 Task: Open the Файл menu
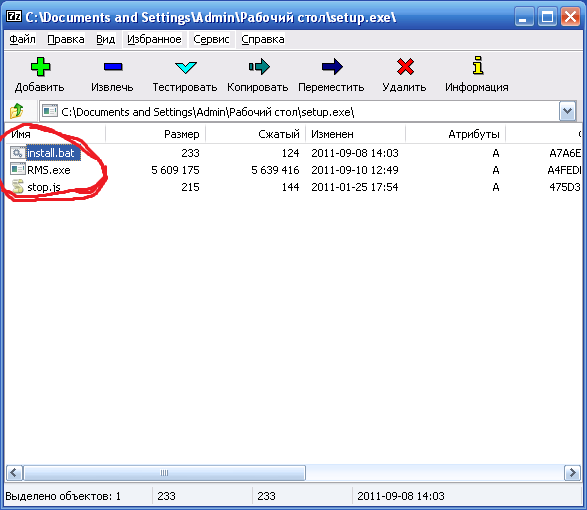pos(22,39)
